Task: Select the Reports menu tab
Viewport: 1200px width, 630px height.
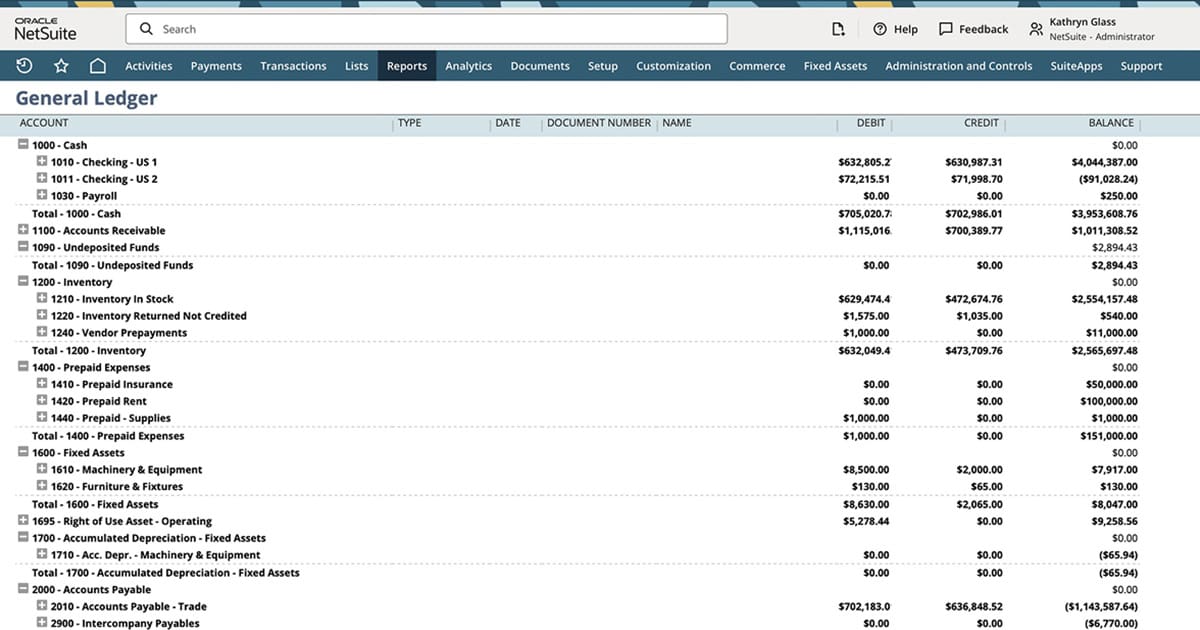Action: [407, 66]
